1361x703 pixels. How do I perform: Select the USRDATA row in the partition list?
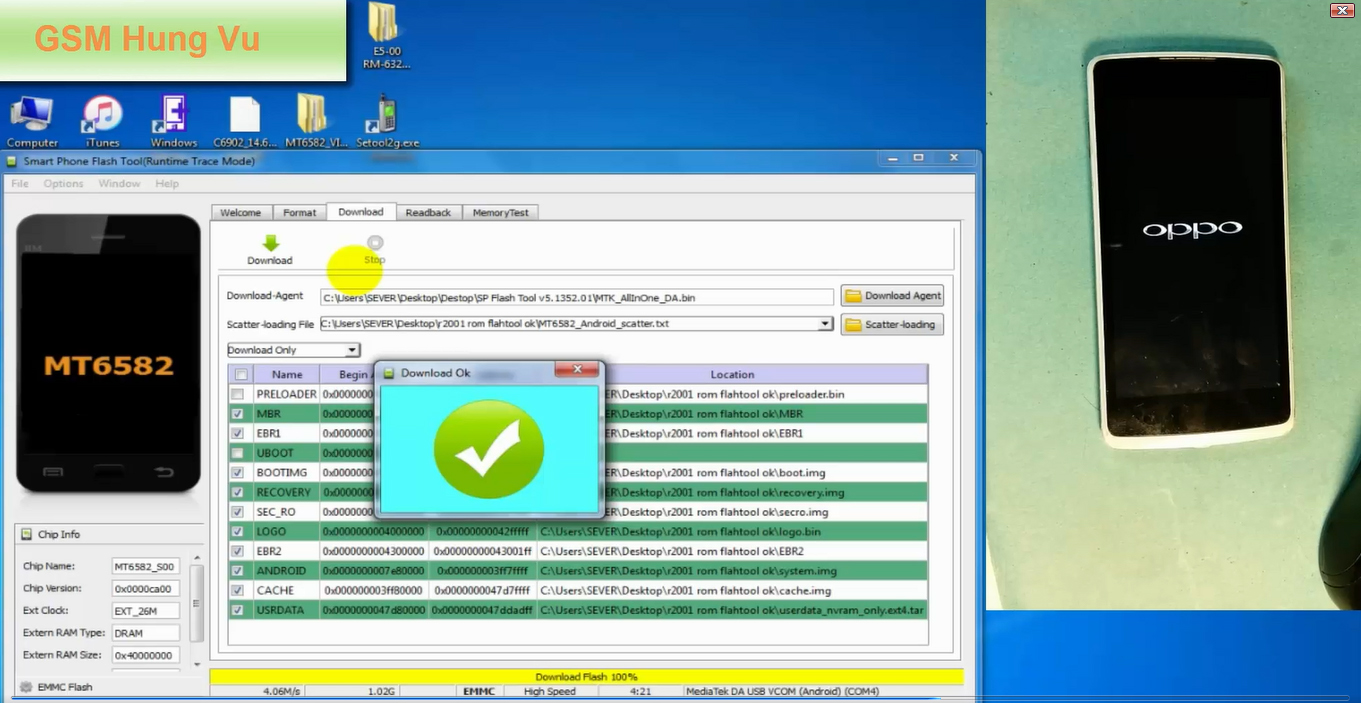284,609
